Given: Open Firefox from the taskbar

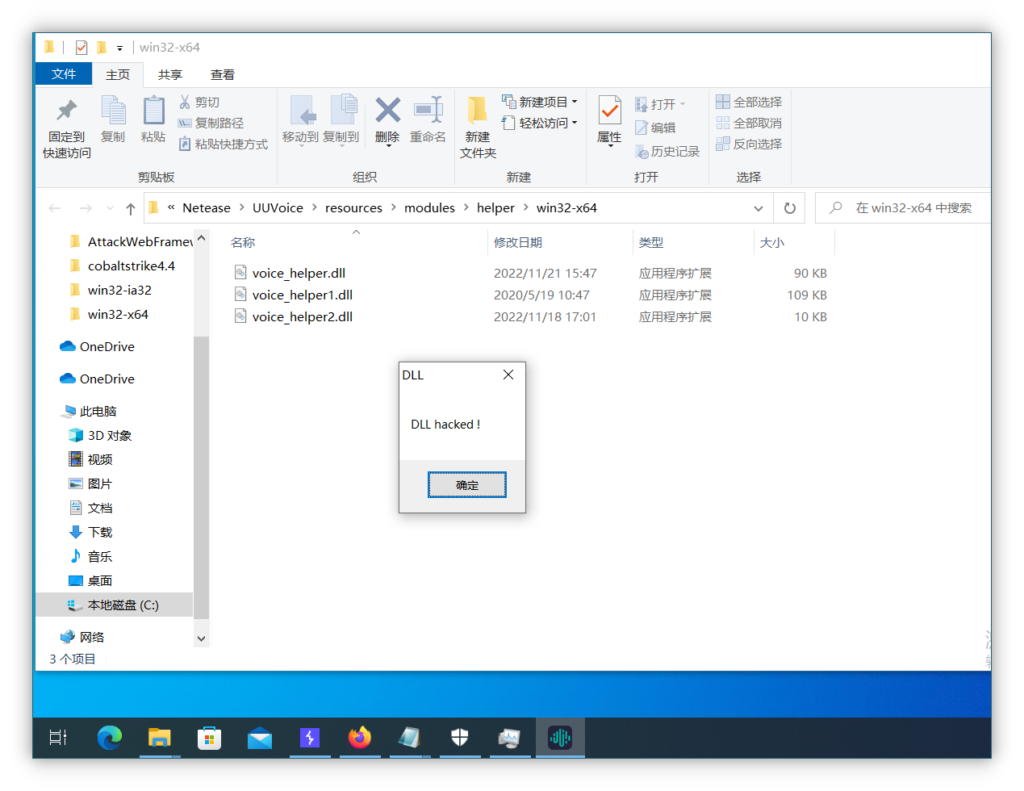Looking at the screenshot, I should tap(359, 737).
